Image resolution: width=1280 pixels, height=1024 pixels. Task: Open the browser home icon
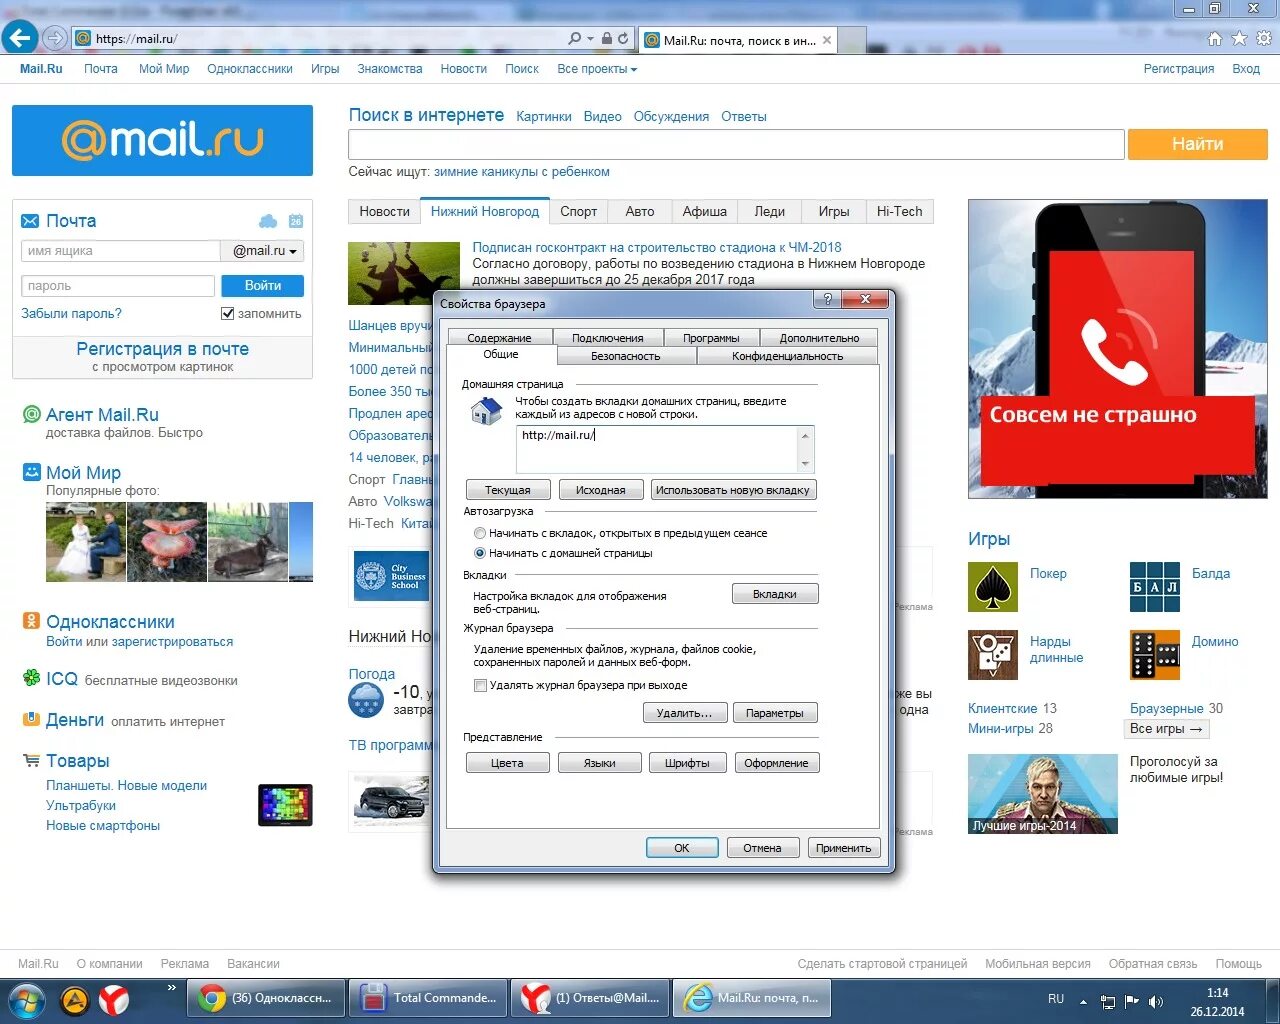[1214, 38]
